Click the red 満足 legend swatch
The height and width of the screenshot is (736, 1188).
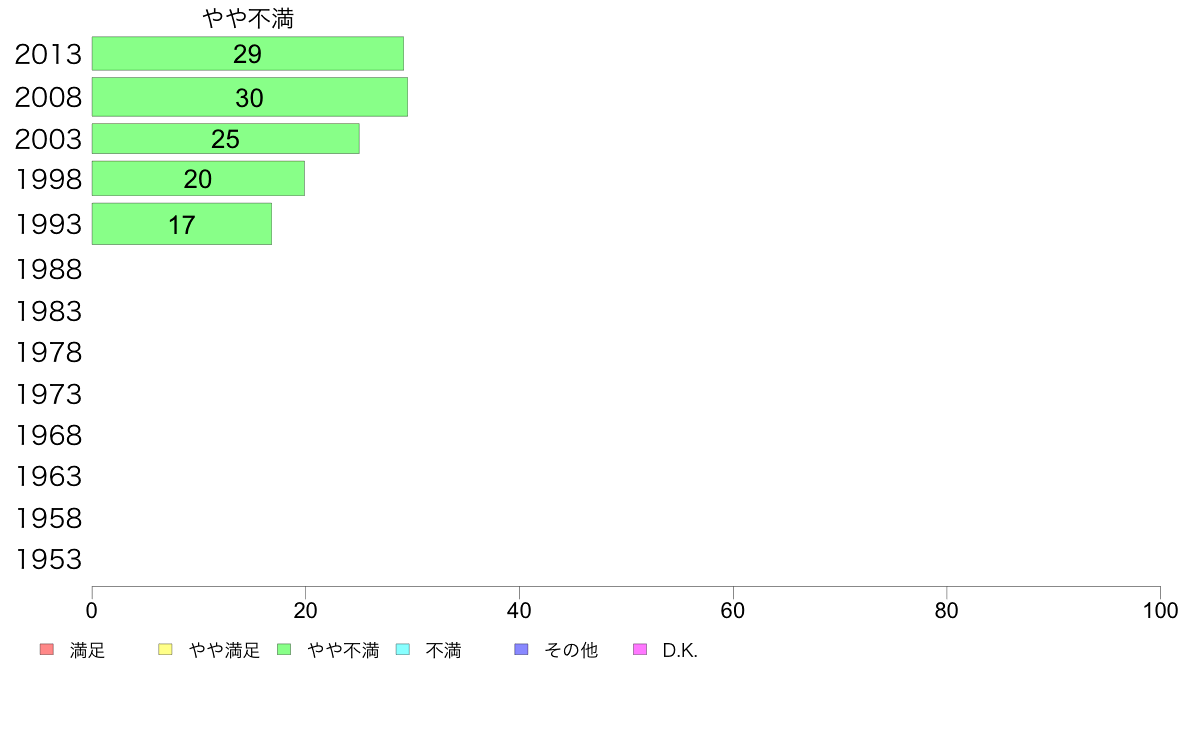[47, 650]
